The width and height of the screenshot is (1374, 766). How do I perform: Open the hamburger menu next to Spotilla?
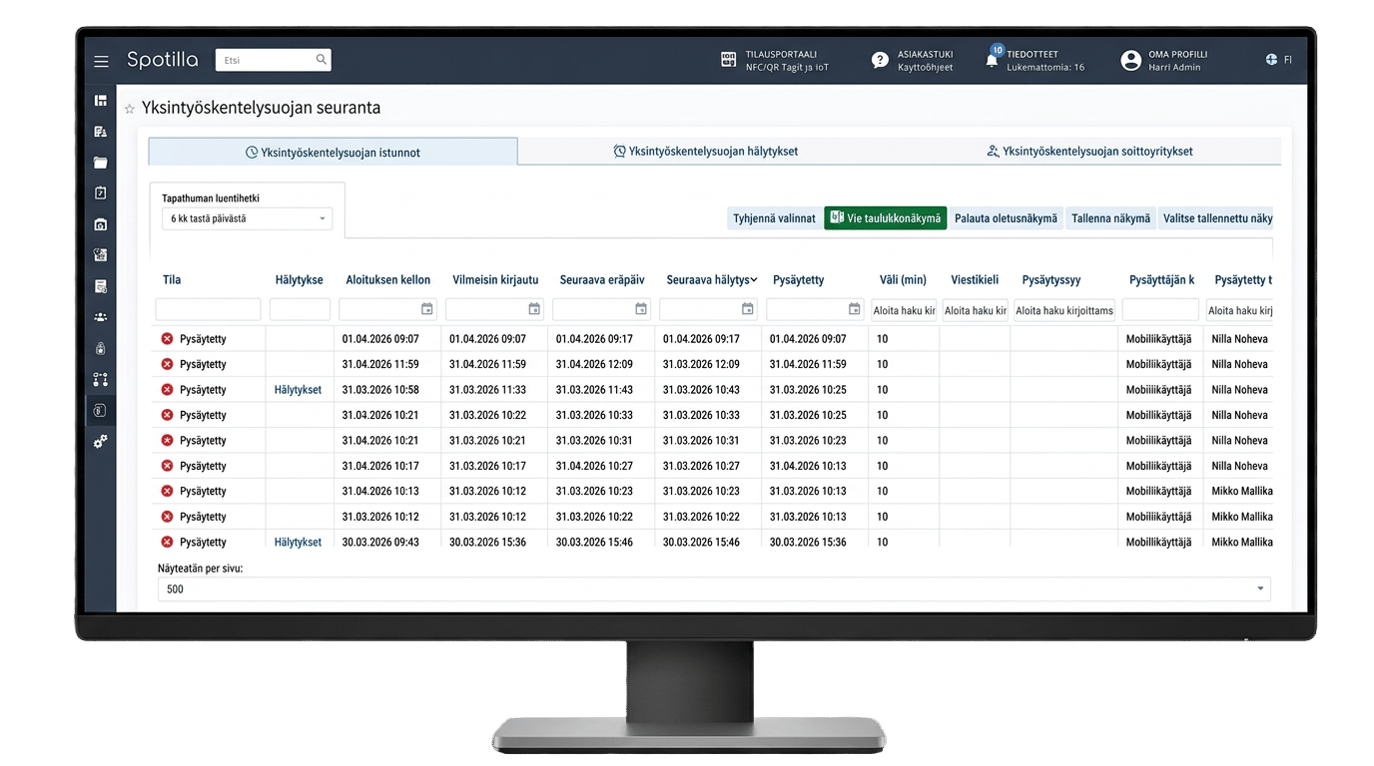click(101, 61)
